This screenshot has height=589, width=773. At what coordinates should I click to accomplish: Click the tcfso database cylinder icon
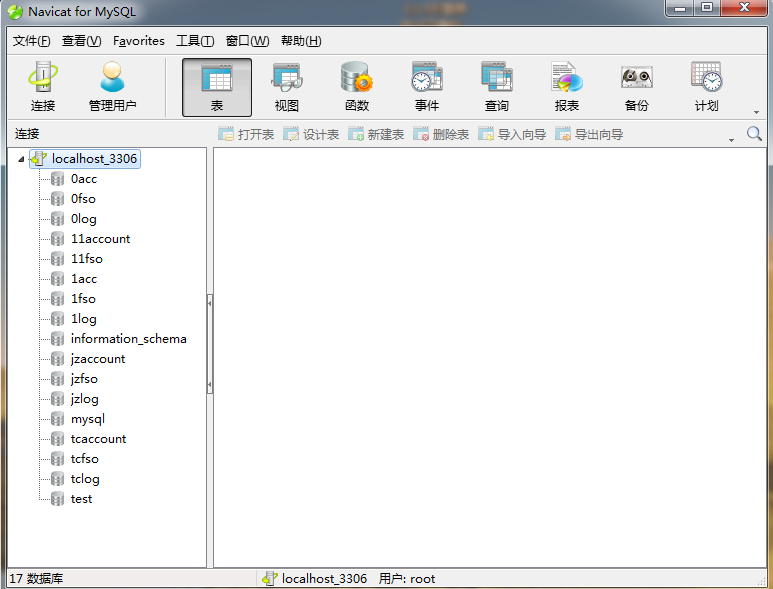[58, 459]
